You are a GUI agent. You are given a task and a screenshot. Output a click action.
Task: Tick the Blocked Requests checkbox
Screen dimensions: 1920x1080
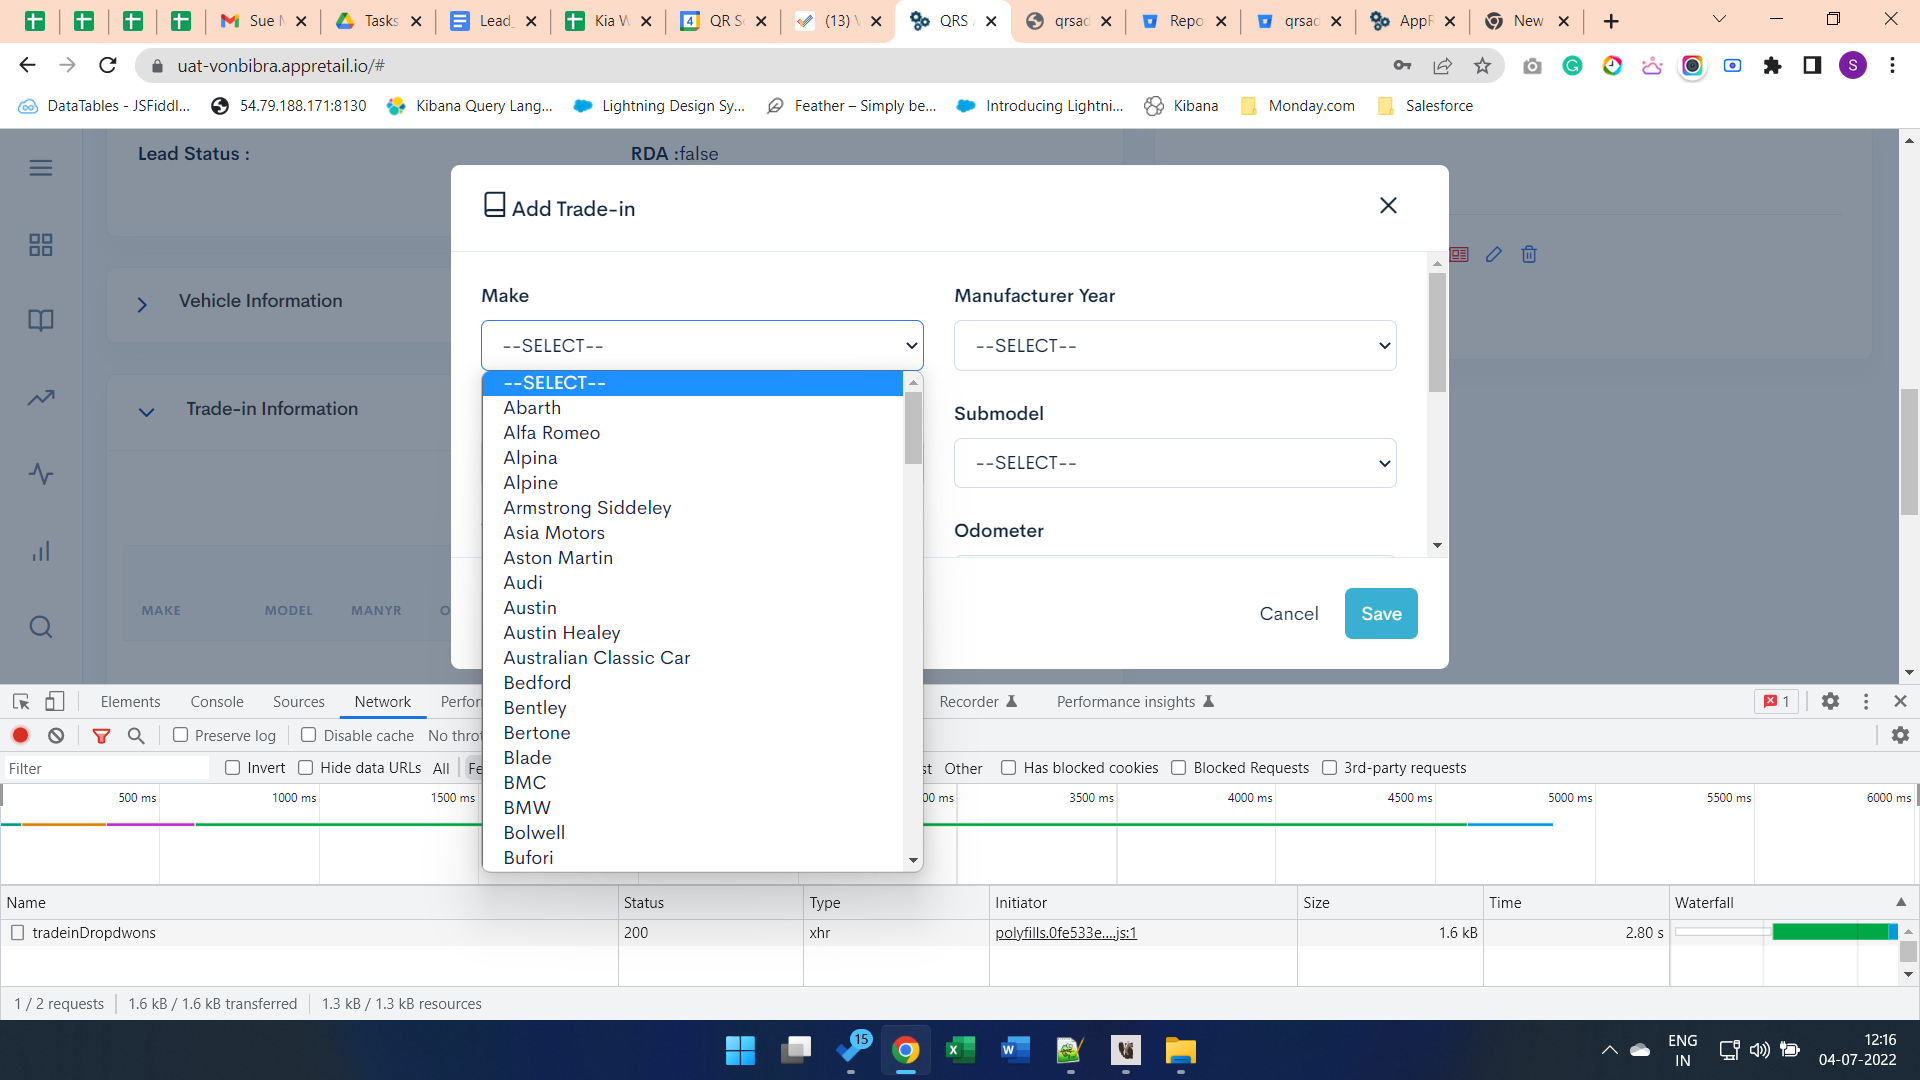pyautogui.click(x=1179, y=768)
